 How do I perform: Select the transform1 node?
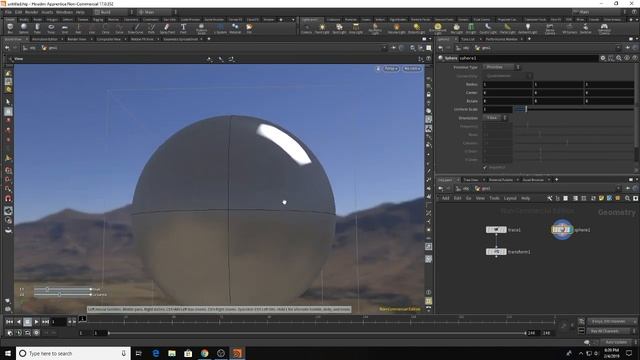(x=496, y=252)
